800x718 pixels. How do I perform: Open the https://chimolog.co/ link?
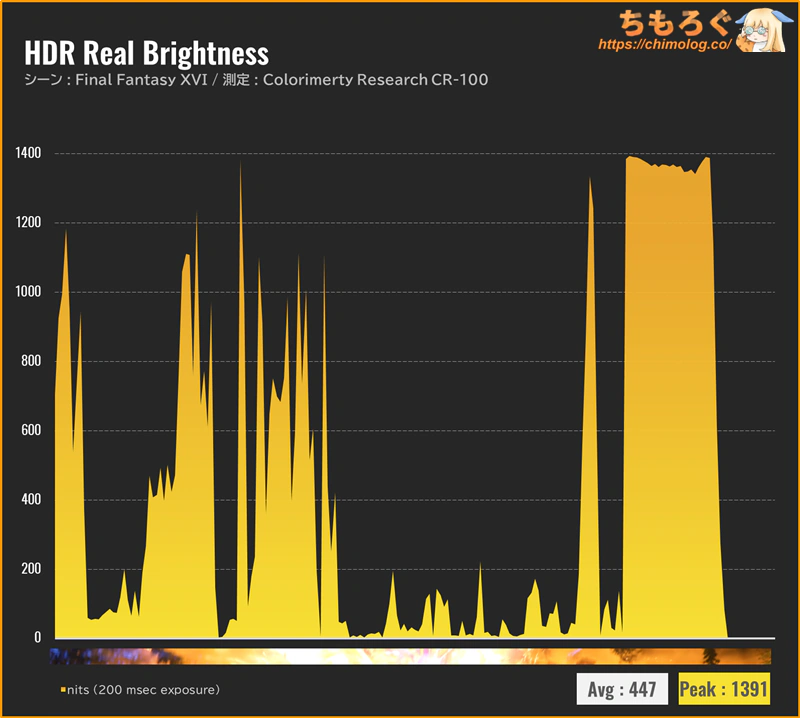[x=665, y=44]
